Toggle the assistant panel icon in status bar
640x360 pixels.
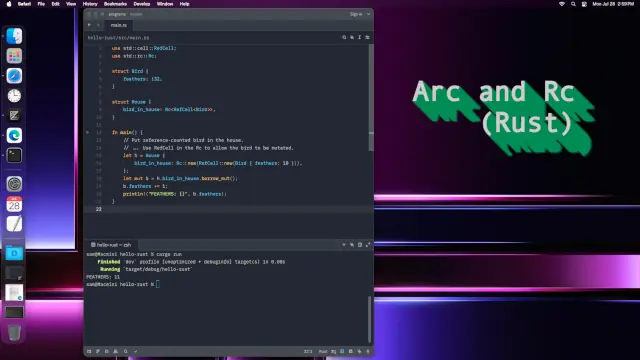(x=359, y=351)
